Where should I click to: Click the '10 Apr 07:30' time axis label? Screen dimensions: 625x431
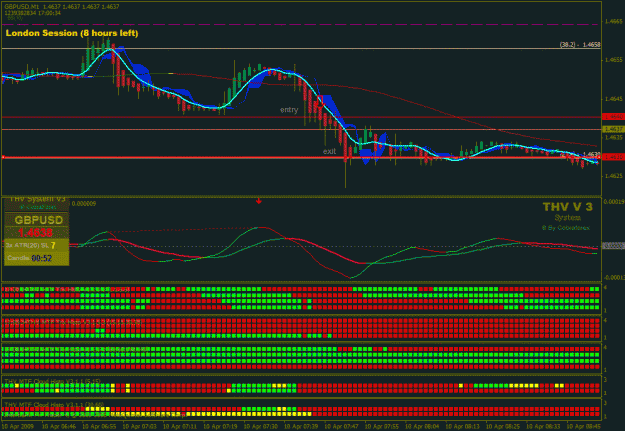click(x=260, y=427)
